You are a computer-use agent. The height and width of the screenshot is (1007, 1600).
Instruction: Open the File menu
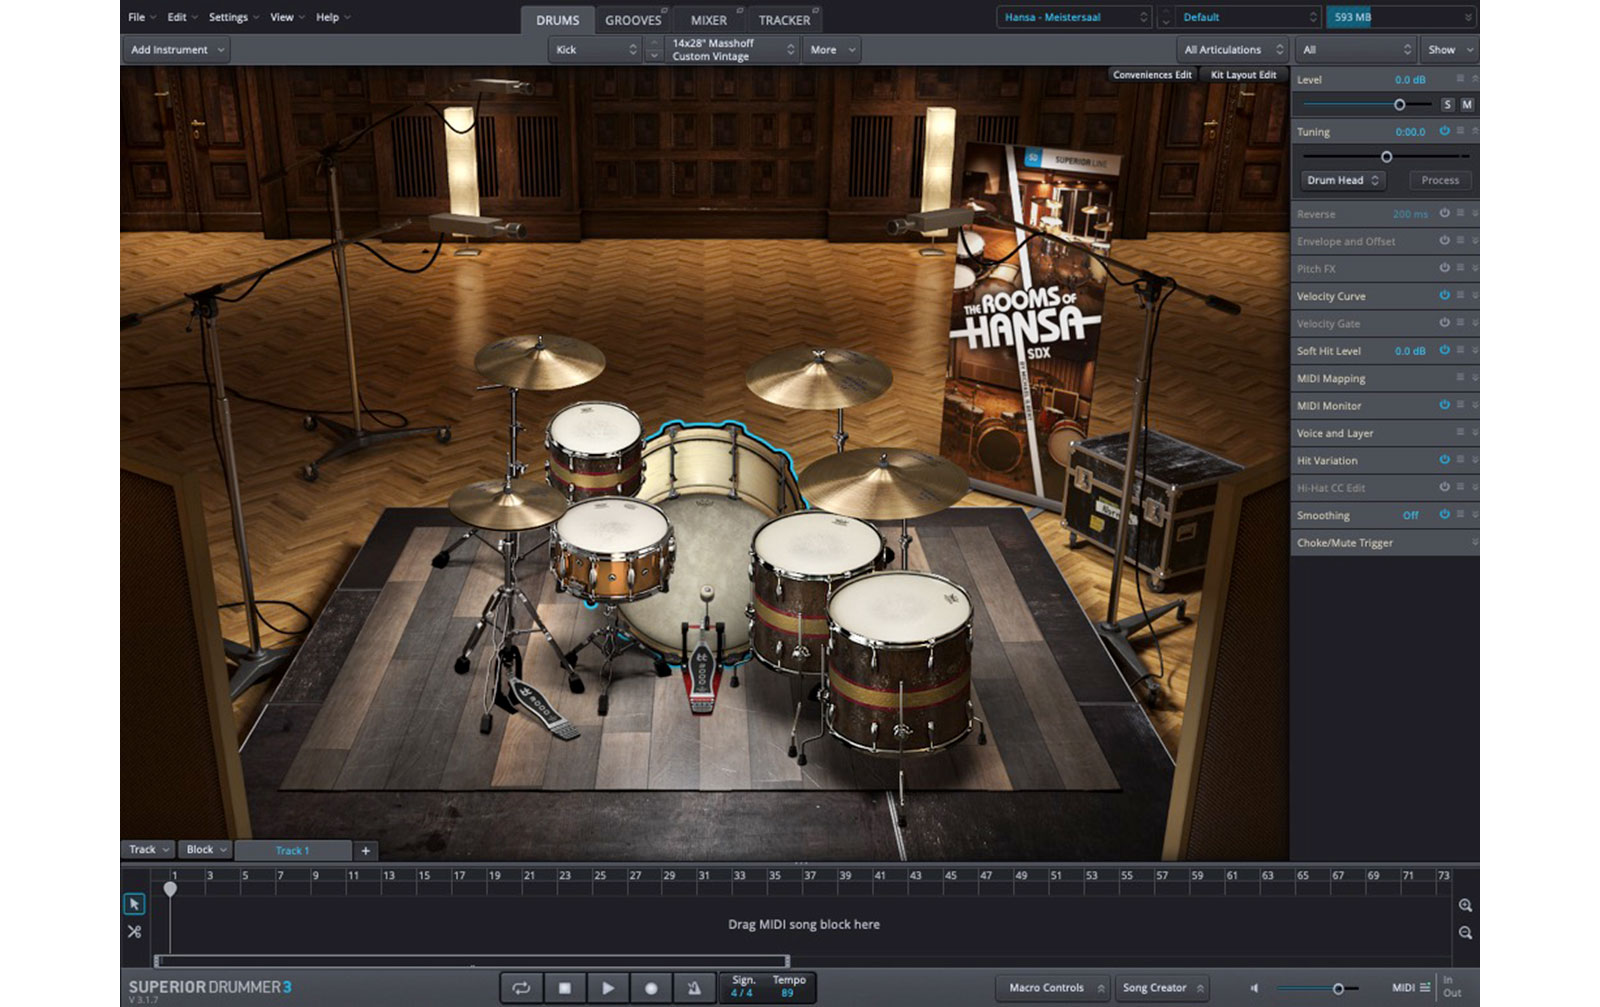click(x=141, y=17)
